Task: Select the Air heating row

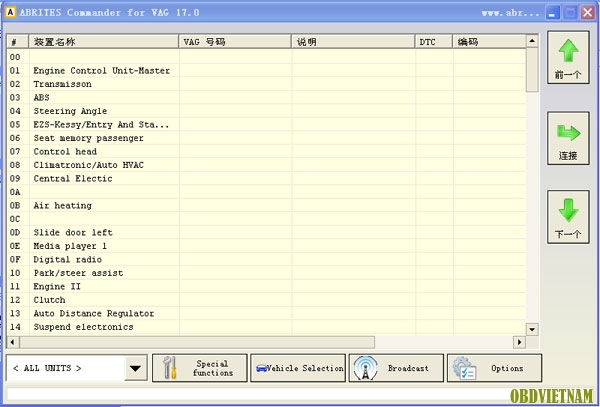Action: tap(266, 205)
